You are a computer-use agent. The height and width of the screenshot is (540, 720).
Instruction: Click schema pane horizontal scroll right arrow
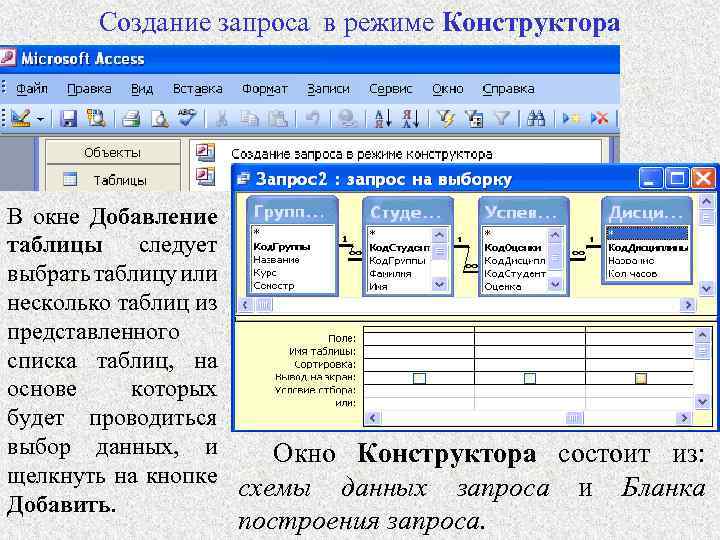pyautogui.click(x=687, y=304)
